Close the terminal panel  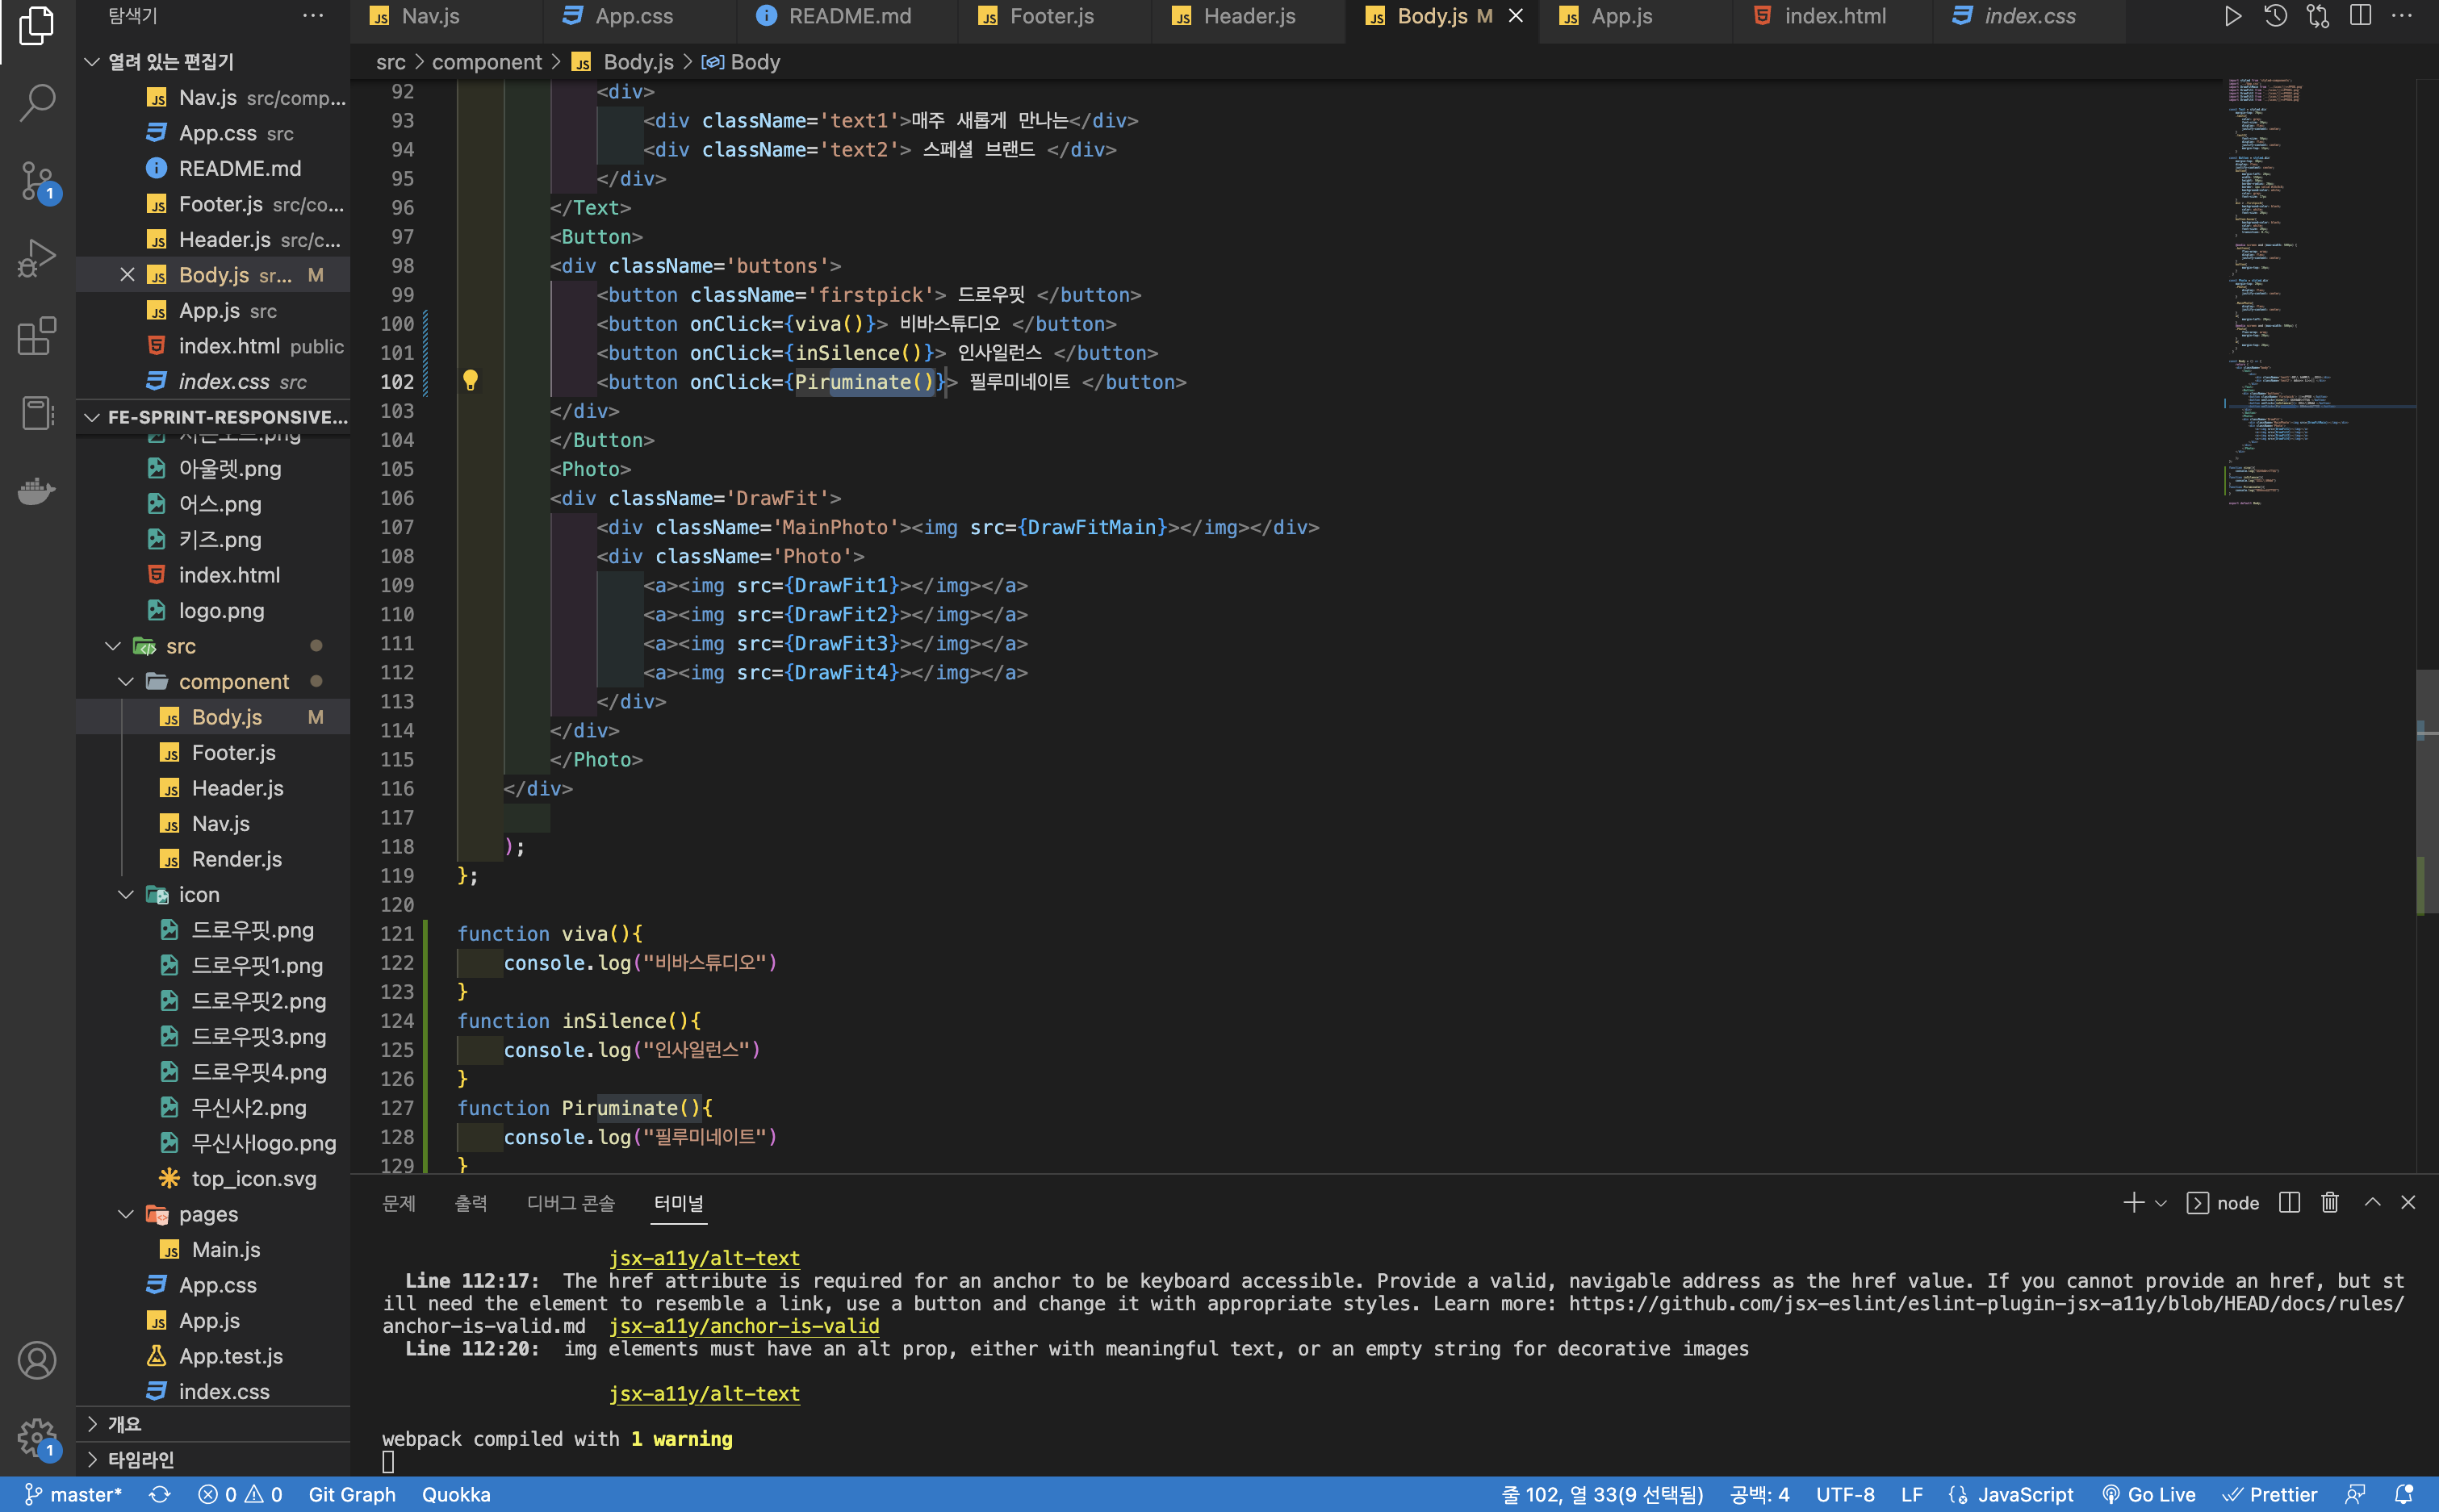click(2408, 1202)
